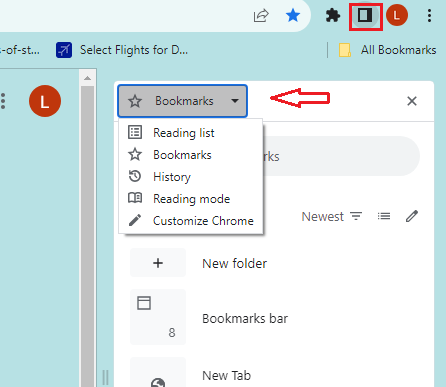446x387 pixels.
Task: Switch to list view icon
Action: point(384,217)
